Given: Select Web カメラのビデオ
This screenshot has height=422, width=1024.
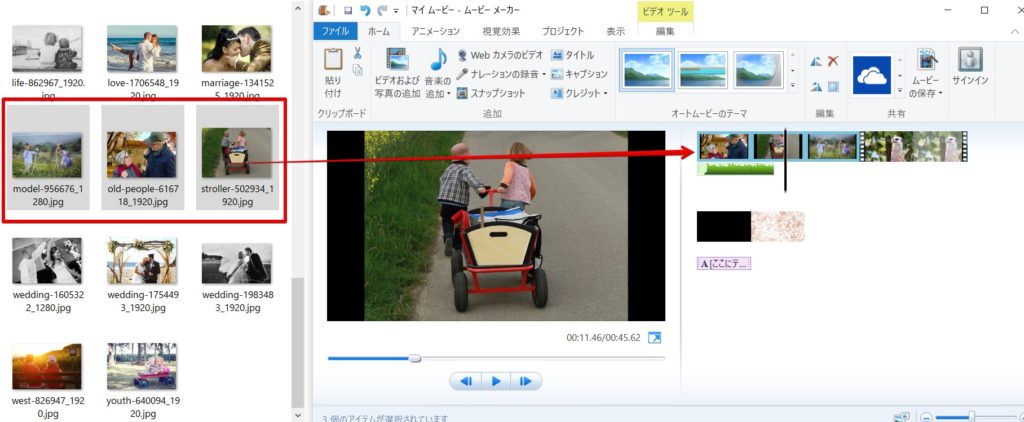Looking at the screenshot, I should coord(500,55).
